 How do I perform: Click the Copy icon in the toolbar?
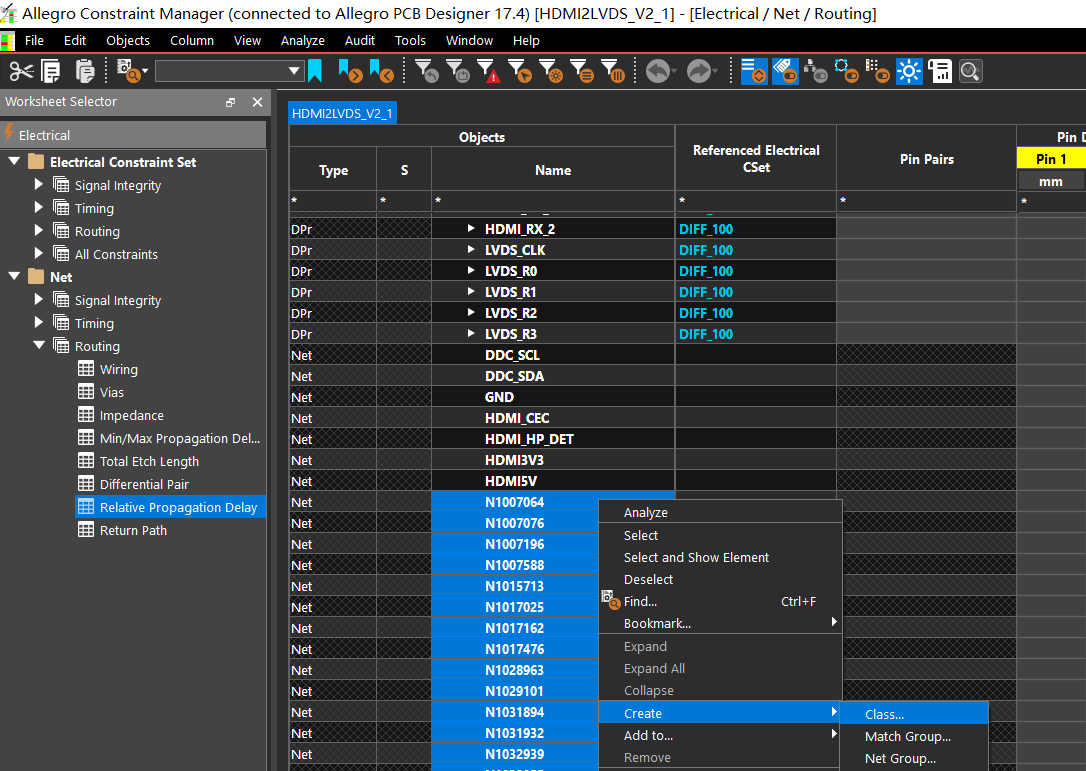(51, 71)
